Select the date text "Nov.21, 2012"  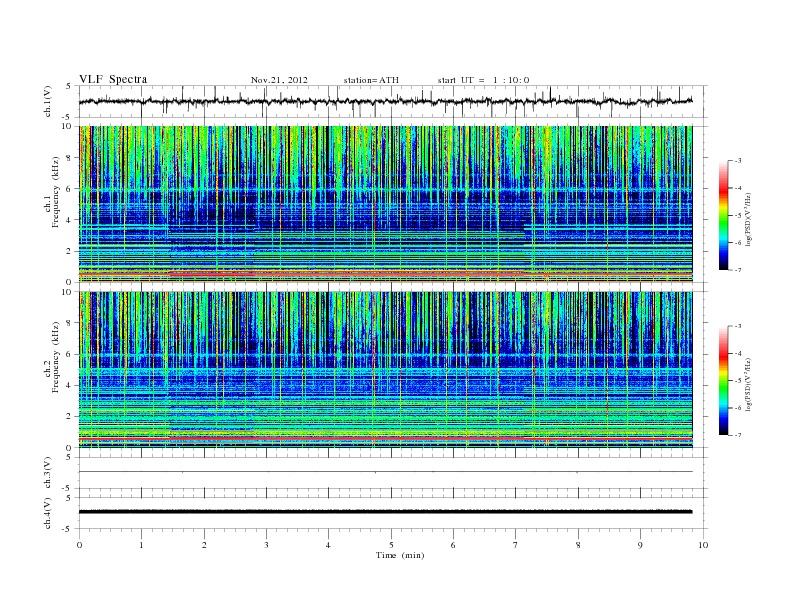tap(279, 80)
